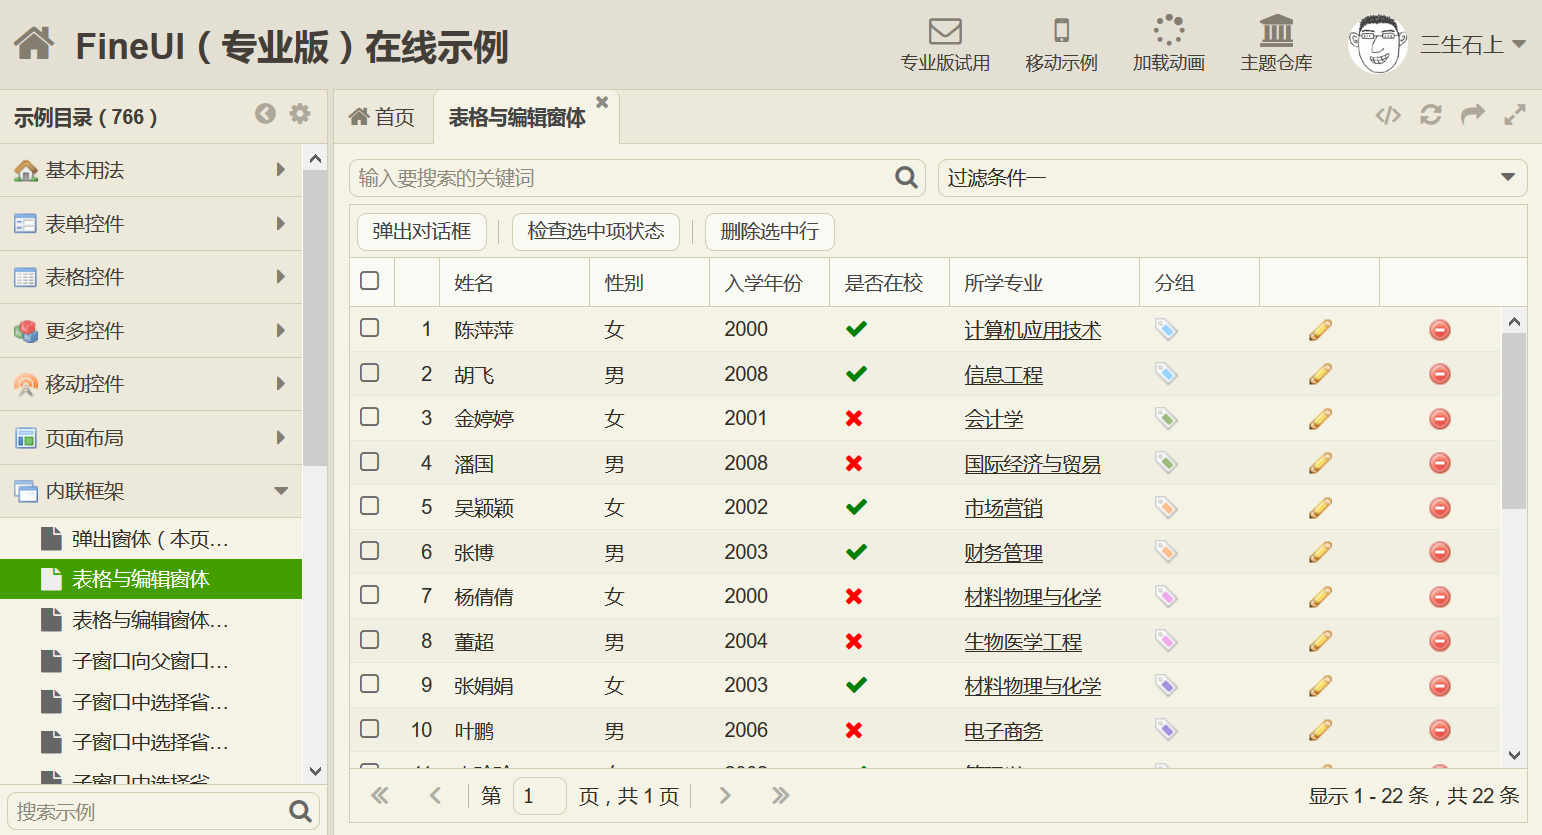This screenshot has width=1542, height=835.
Task: Open the 三生石上 user dropdown
Action: [1518, 44]
